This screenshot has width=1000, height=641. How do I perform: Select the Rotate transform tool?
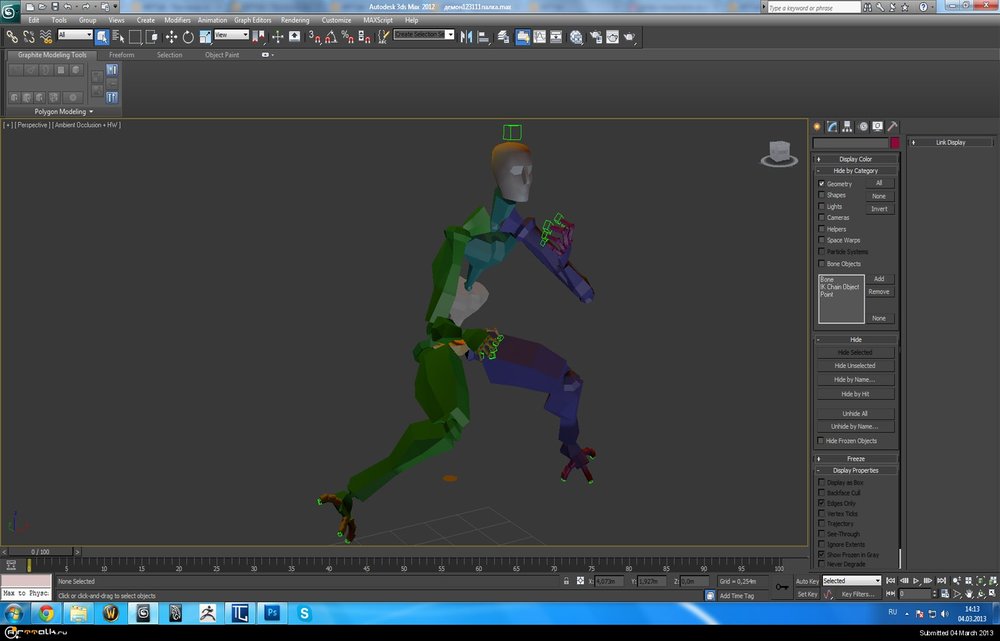tap(188, 37)
